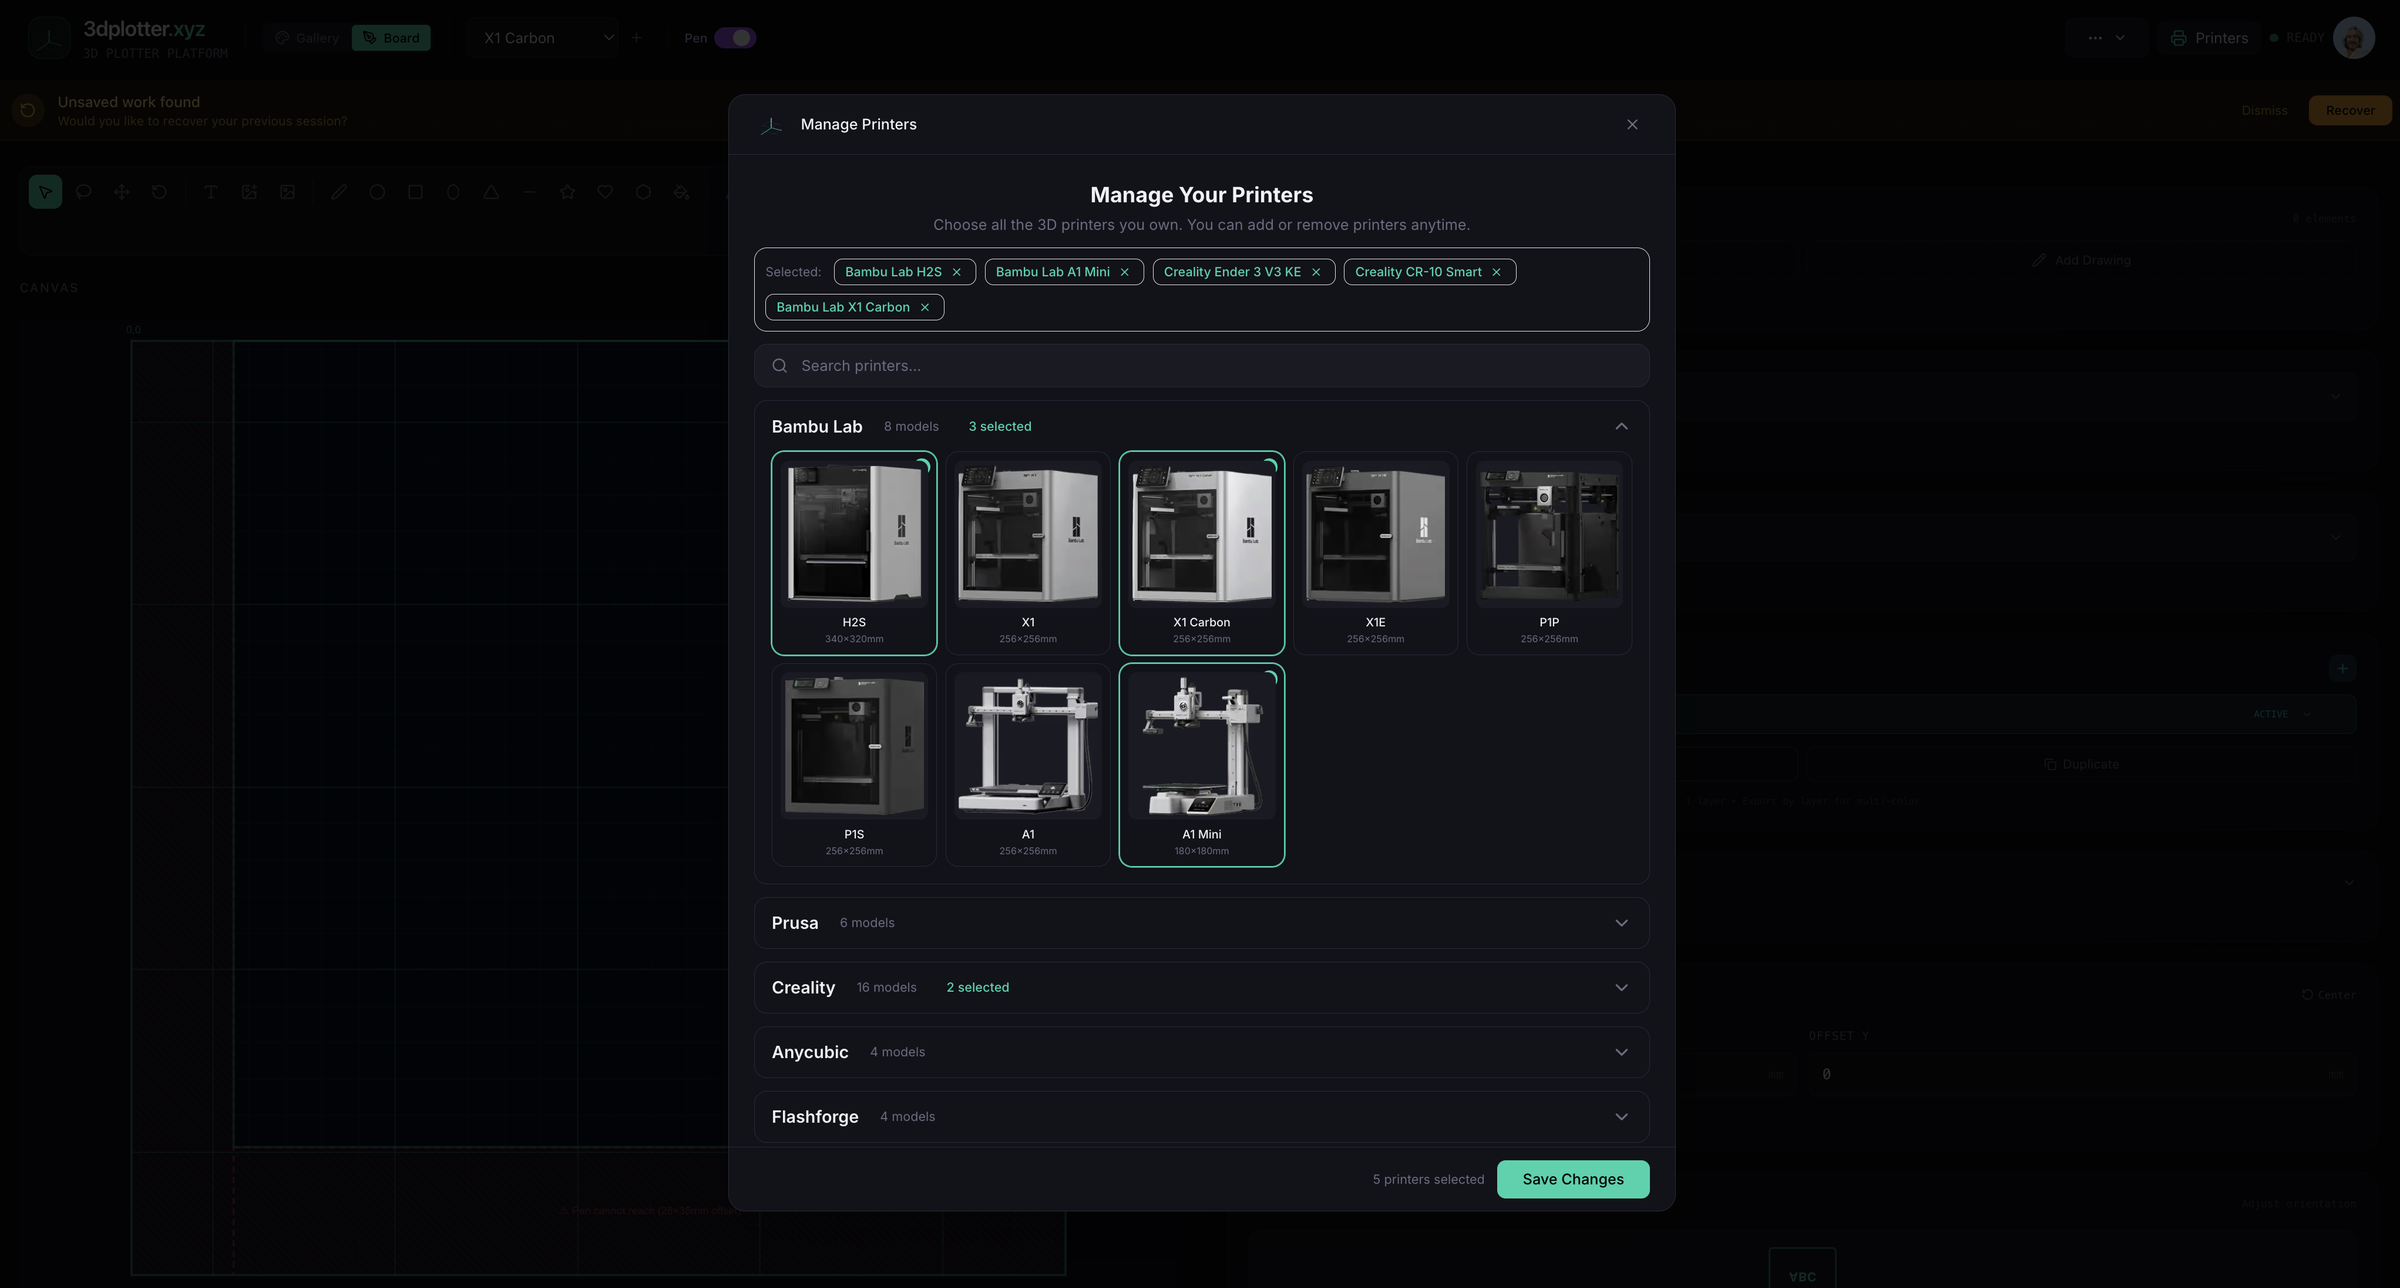Expand the Anycubic section

[1202, 1052]
